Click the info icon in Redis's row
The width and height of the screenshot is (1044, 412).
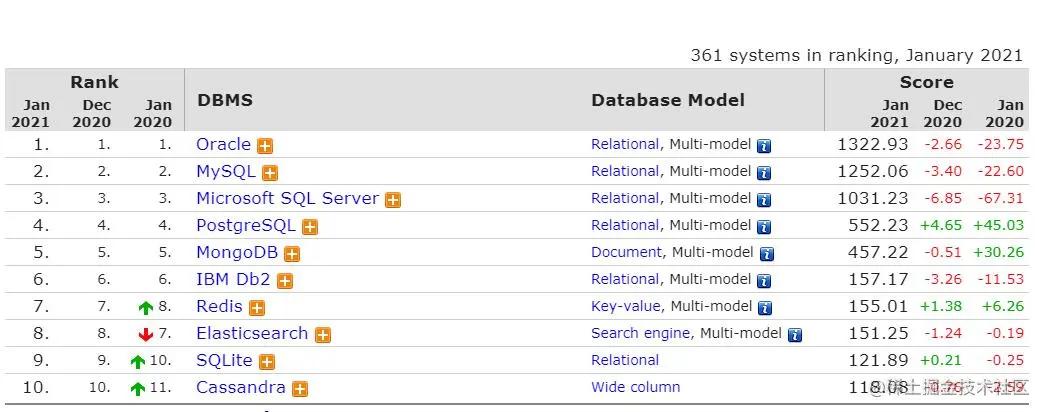765,308
